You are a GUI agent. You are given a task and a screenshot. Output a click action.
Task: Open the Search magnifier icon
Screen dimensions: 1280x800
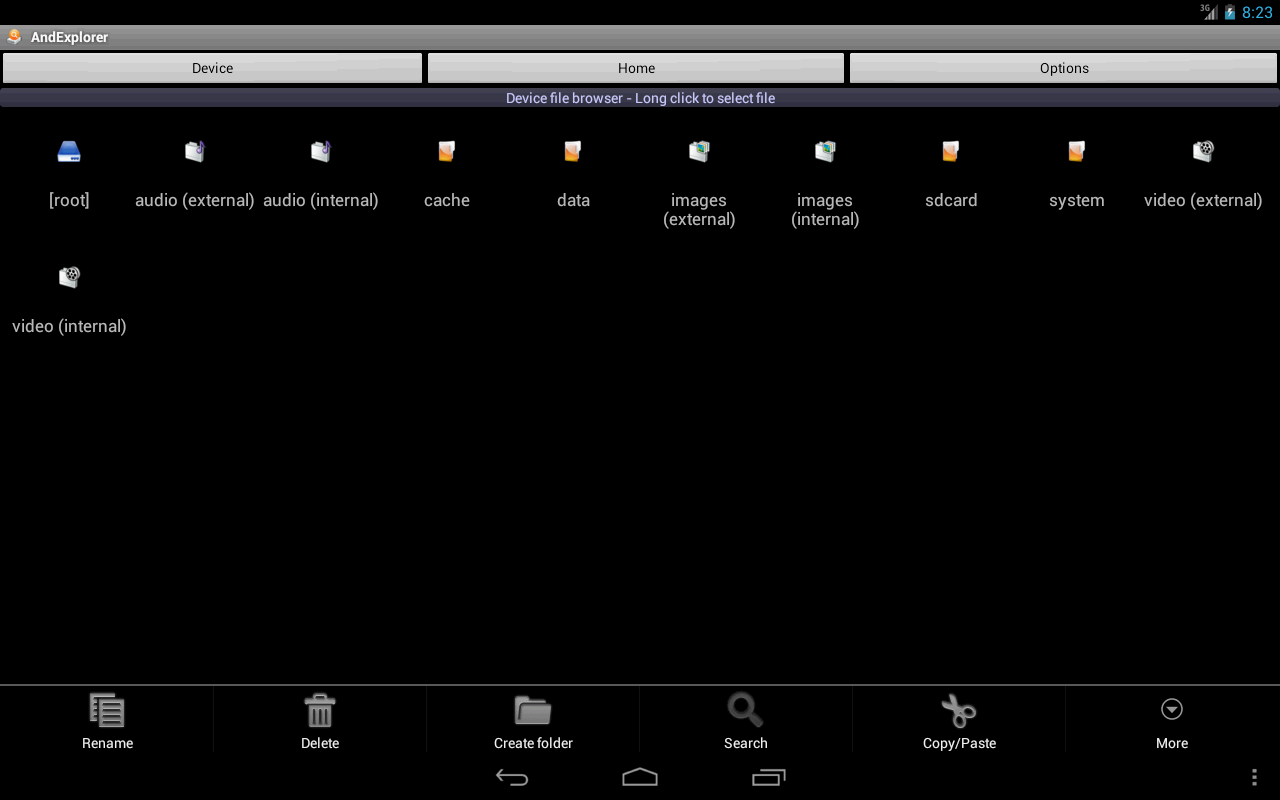(746, 710)
